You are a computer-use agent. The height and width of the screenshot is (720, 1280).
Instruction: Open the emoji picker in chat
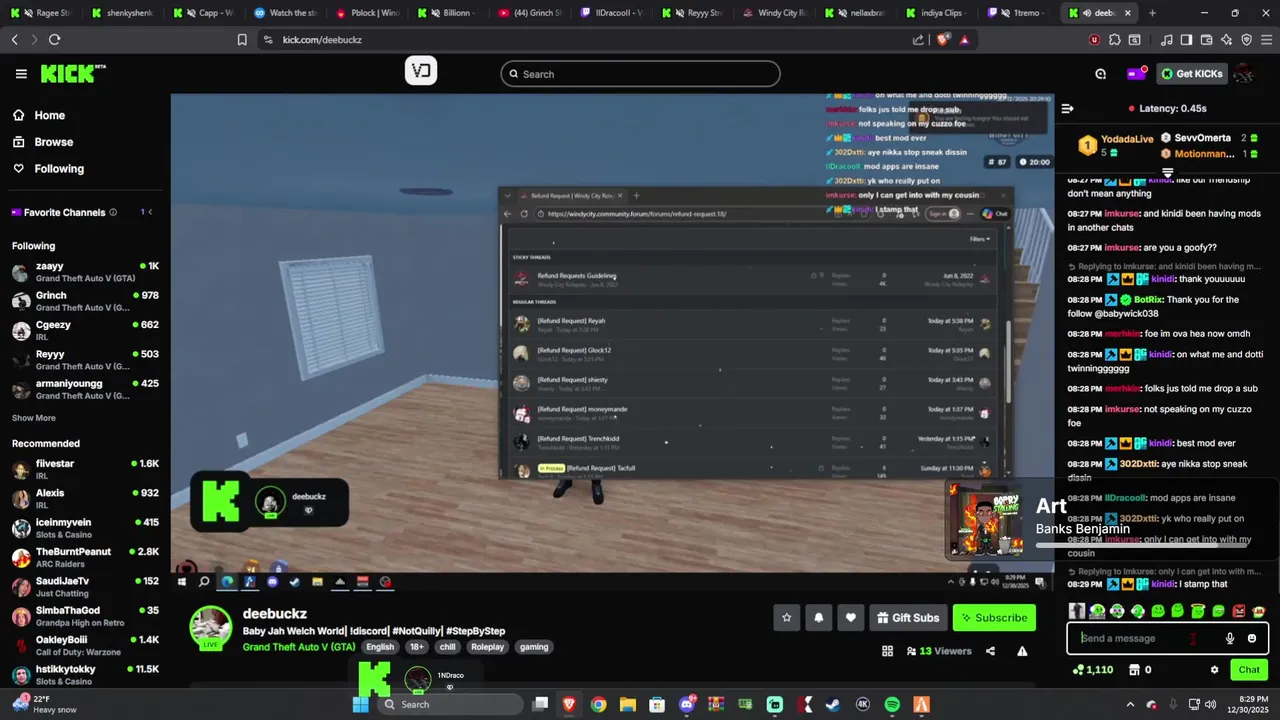pos(1252,638)
